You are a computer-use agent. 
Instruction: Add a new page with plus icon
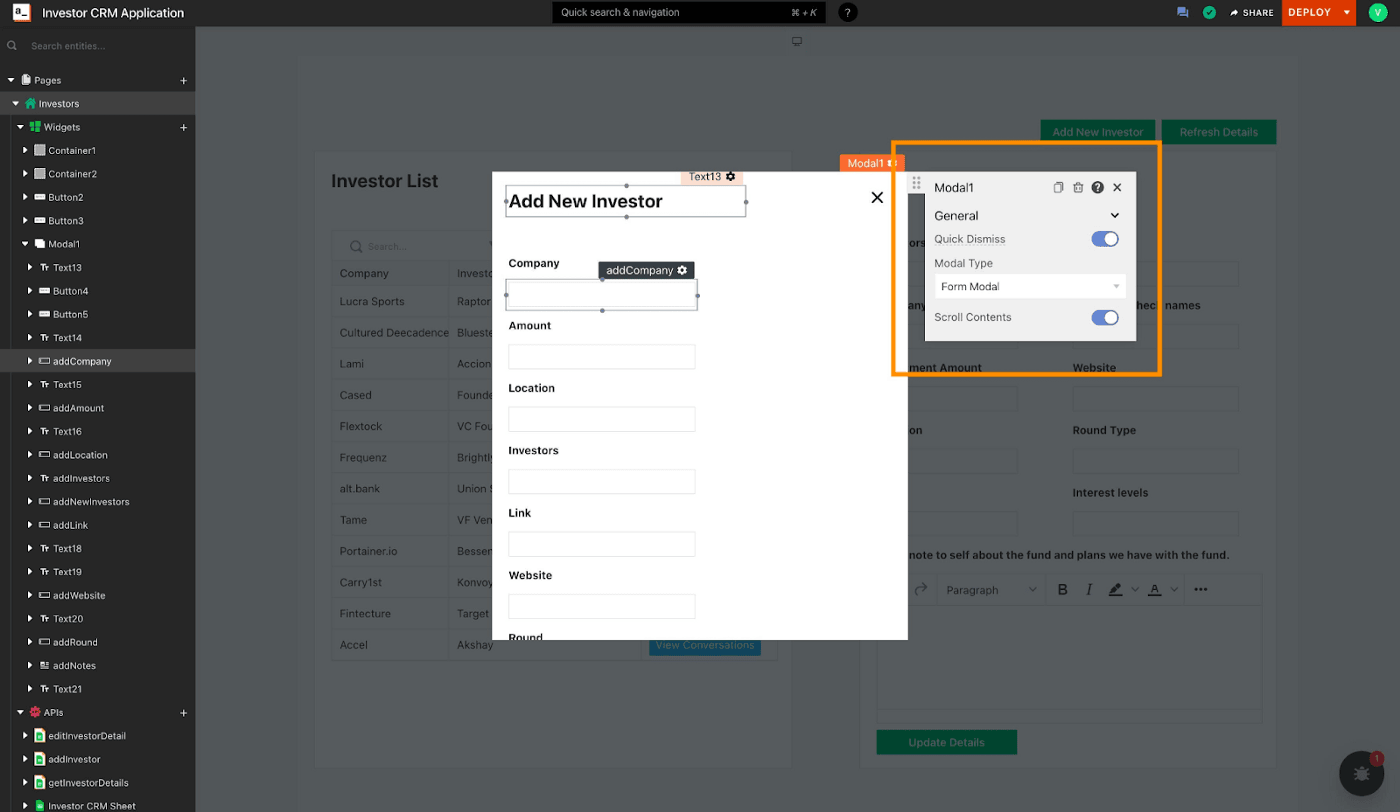(x=183, y=81)
